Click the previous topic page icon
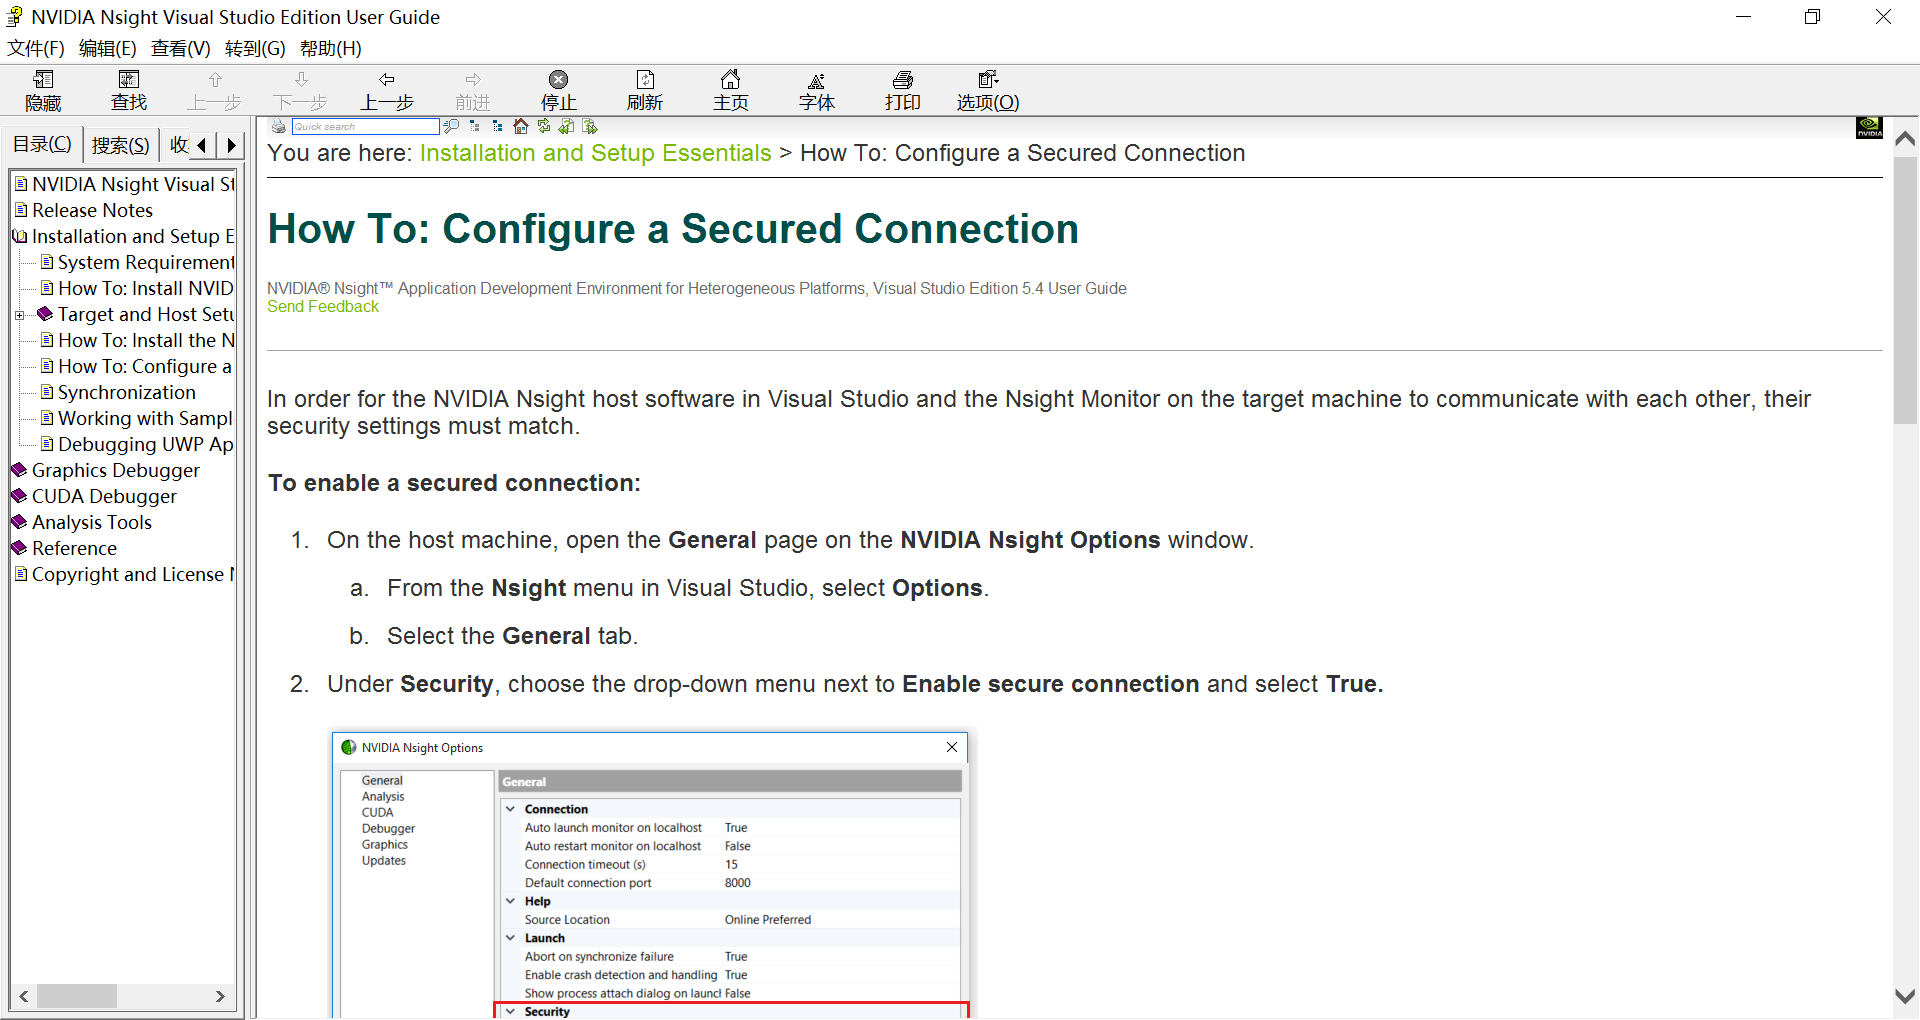The image size is (1920, 1020). click(566, 126)
